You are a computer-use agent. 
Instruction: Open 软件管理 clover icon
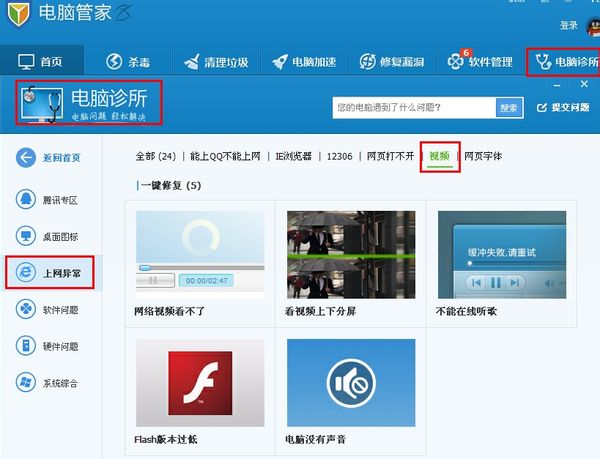[x=456, y=62]
